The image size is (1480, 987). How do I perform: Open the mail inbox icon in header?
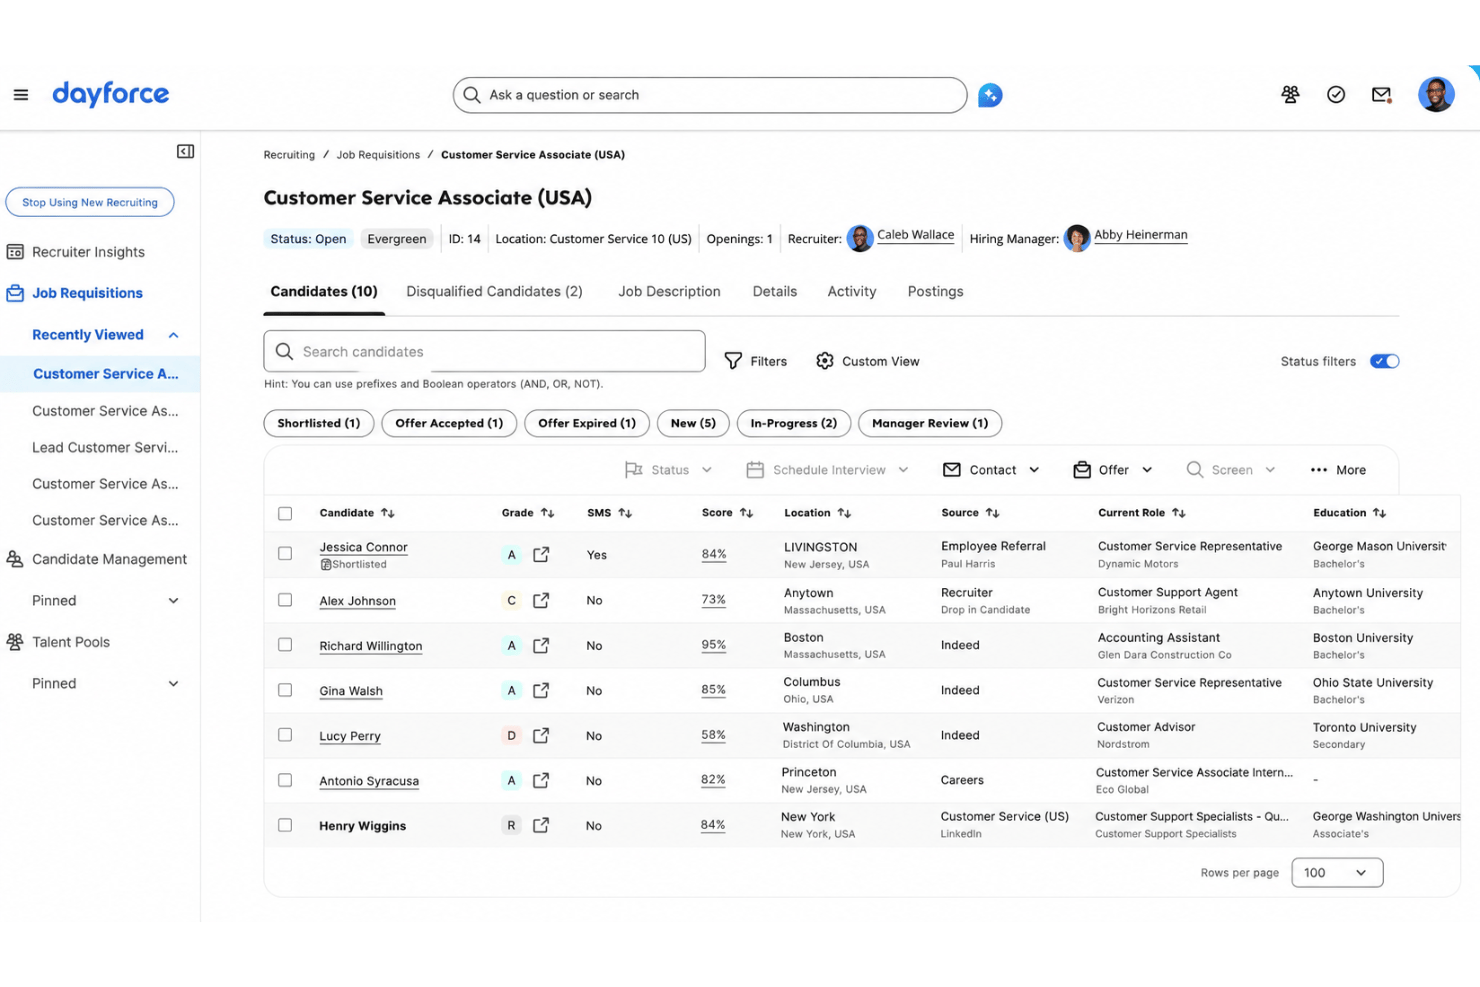pos(1381,94)
